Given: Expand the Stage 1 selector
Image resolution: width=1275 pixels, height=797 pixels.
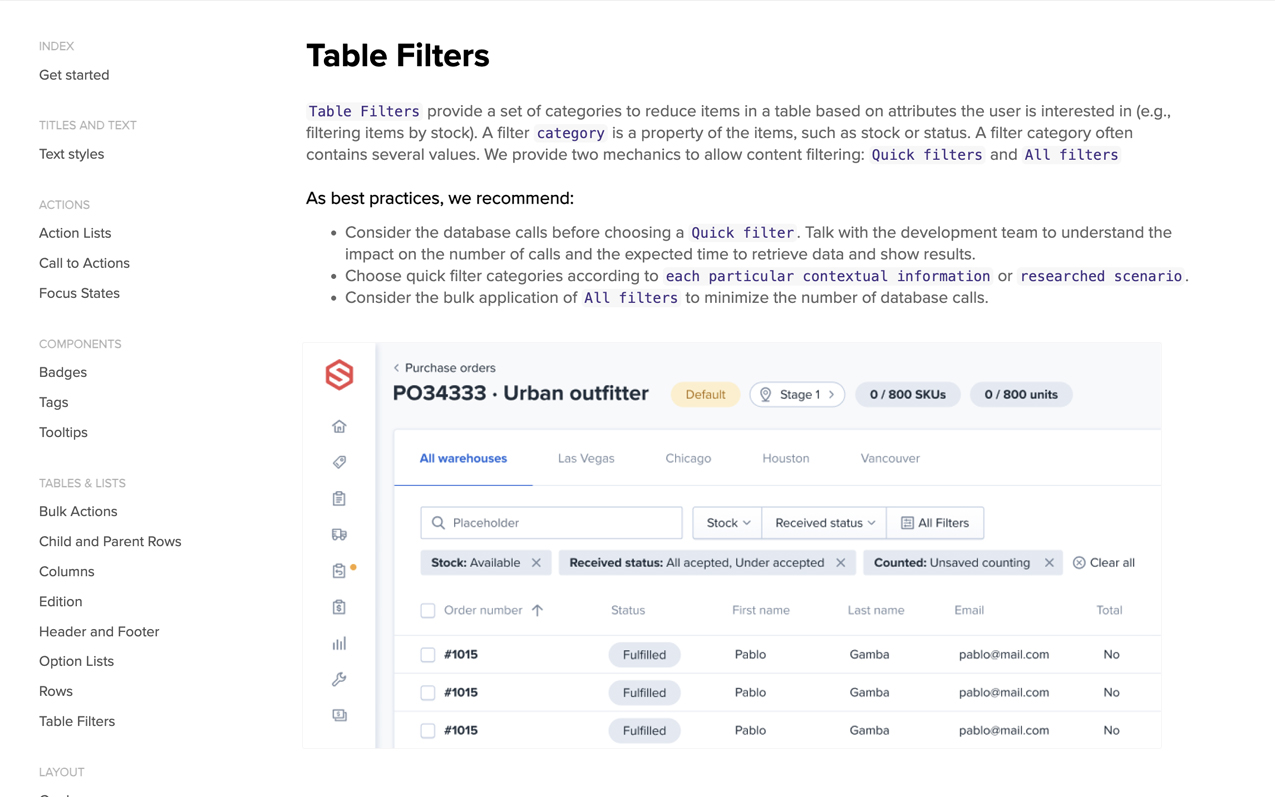Looking at the screenshot, I should pos(797,395).
